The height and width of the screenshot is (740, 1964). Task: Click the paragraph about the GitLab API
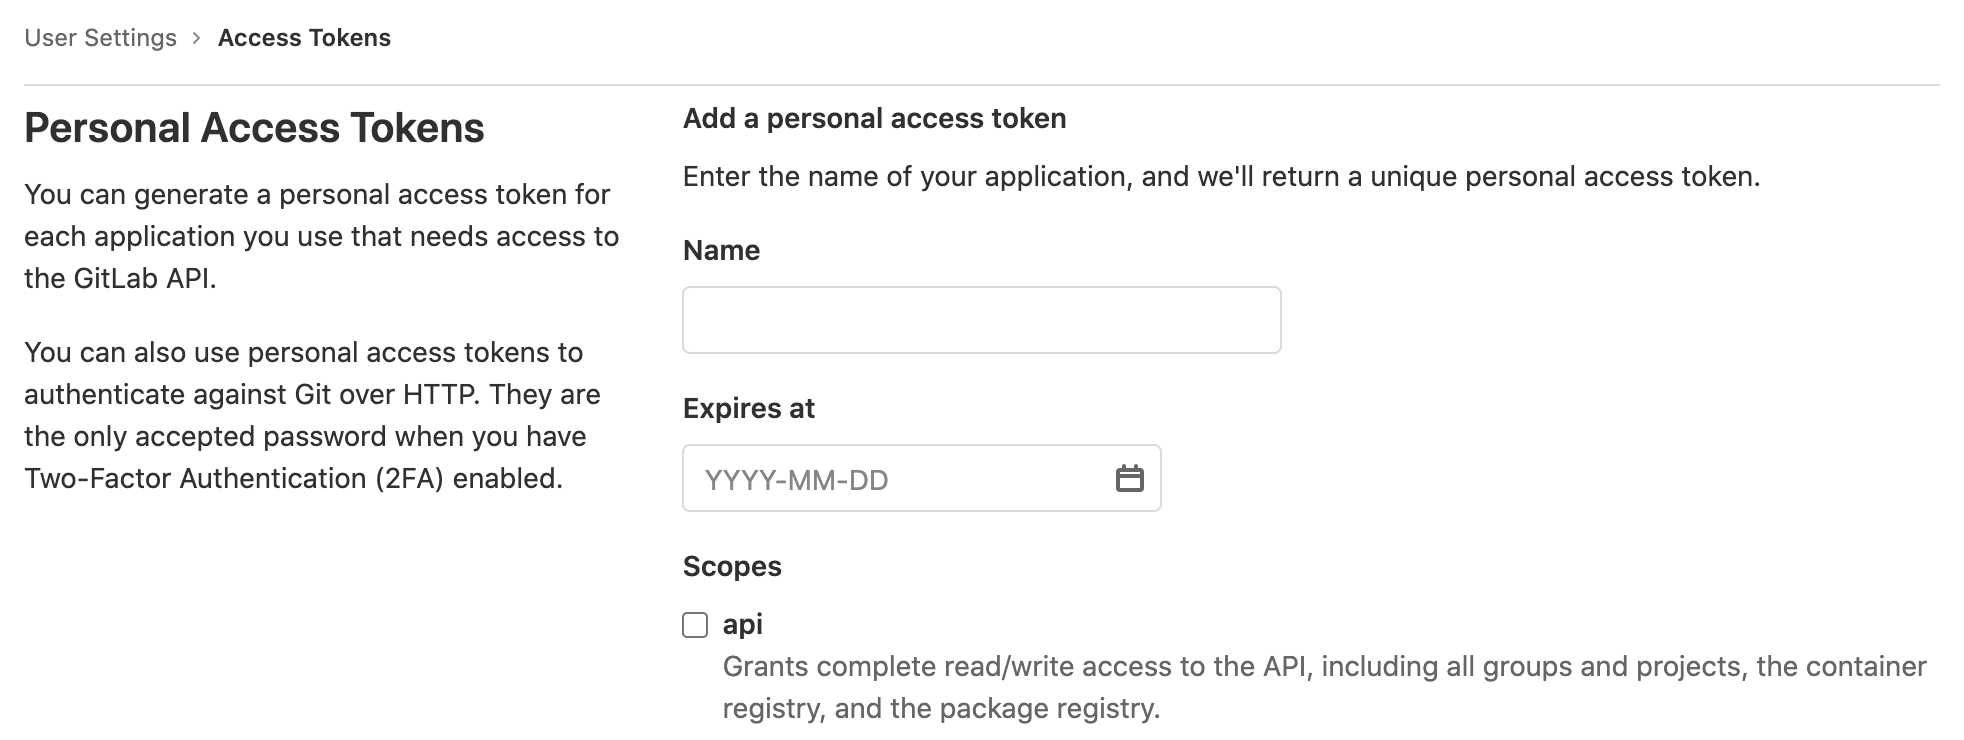[x=322, y=236]
